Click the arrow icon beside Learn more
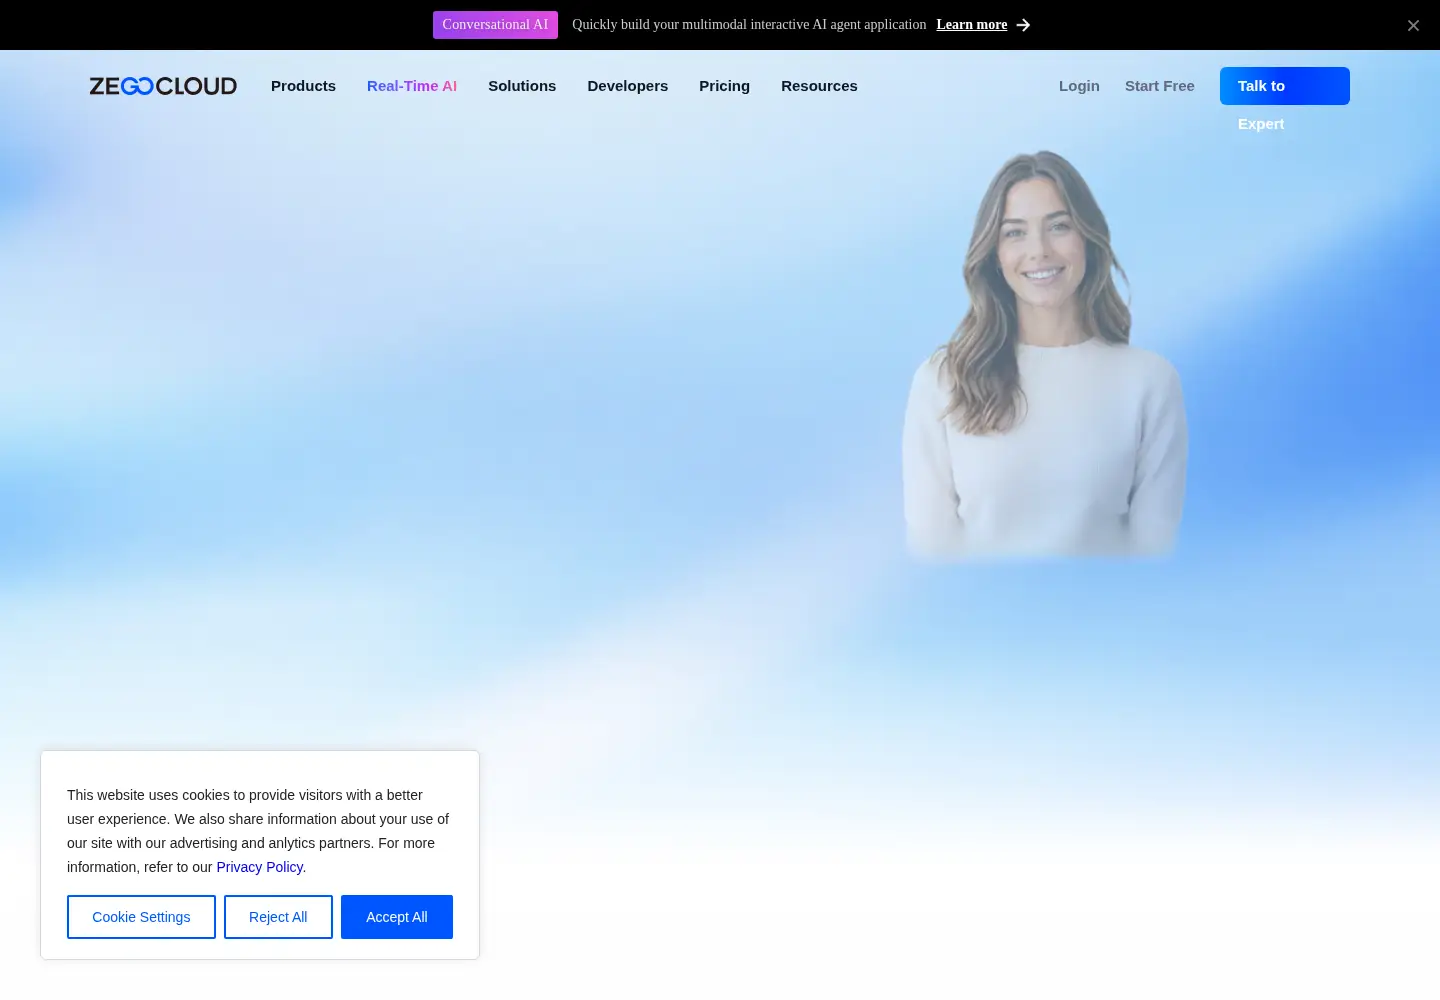 click(1023, 25)
